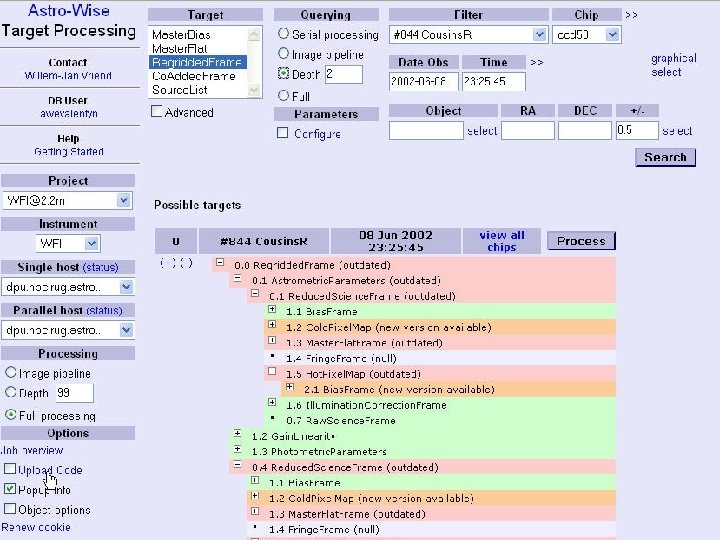
Task: Click the Process button
Action: (581, 241)
